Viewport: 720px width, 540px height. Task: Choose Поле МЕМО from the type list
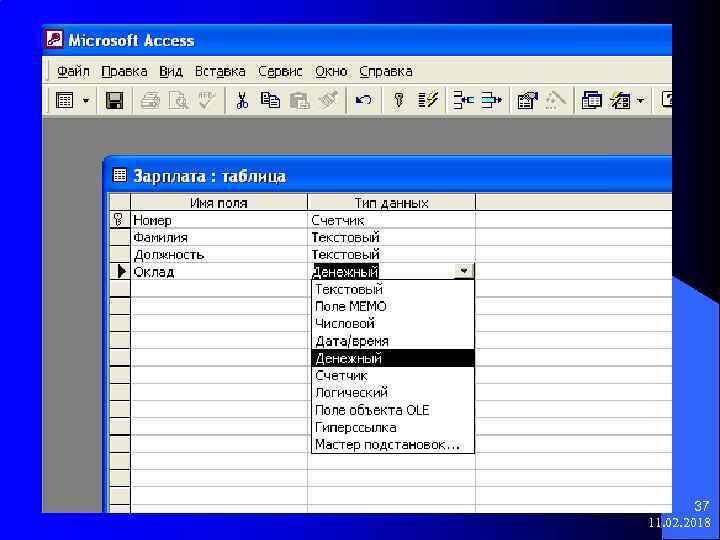(x=393, y=306)
